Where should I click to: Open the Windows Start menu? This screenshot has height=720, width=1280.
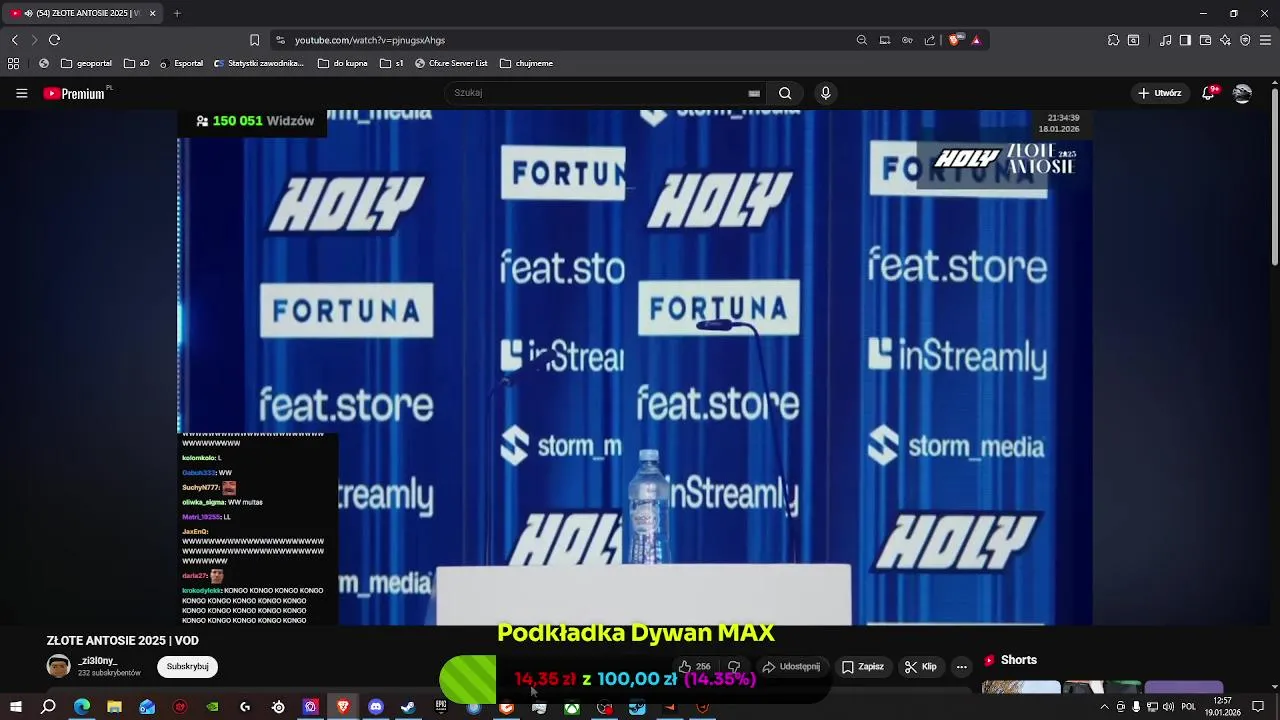click(16, 707)
